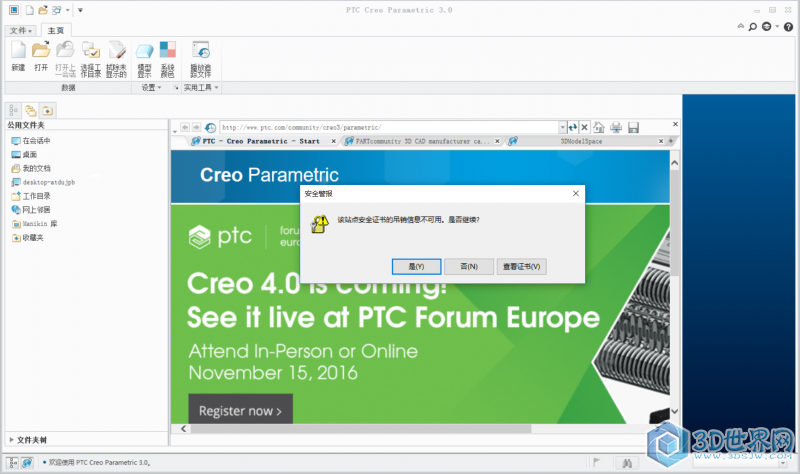Click the folder browser navigator tab icon

pyautogui.click(x=31, y=110)
